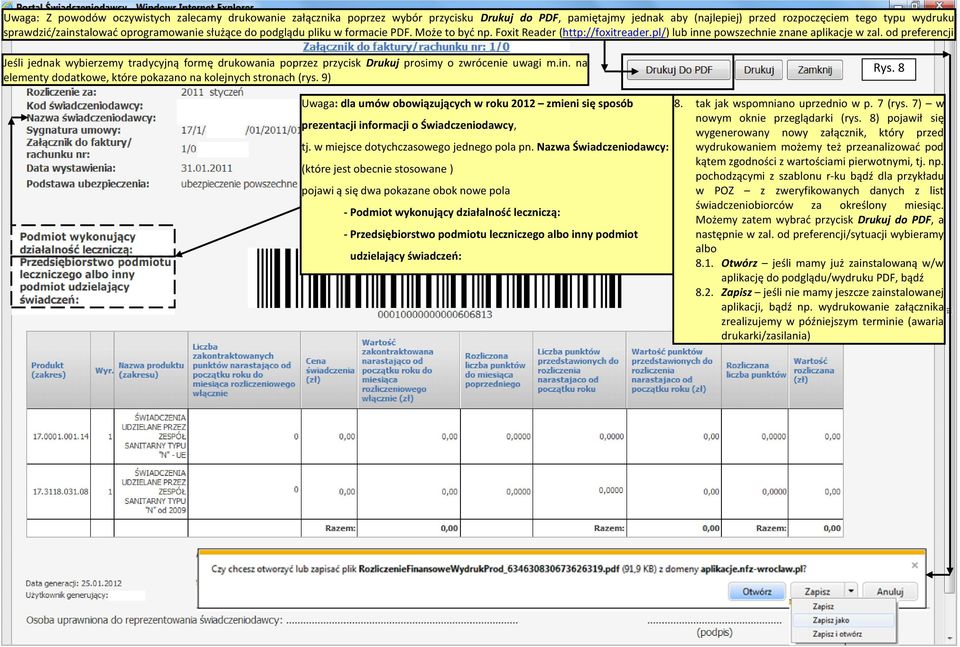Click the Cena świadczenia (zł) column header

point(329,370)
